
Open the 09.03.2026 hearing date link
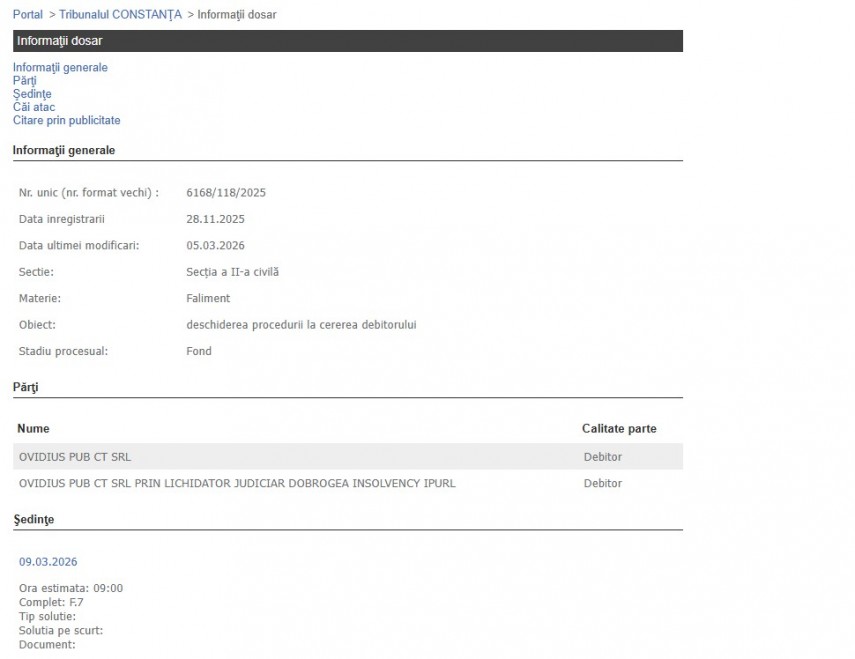[48, 562]
